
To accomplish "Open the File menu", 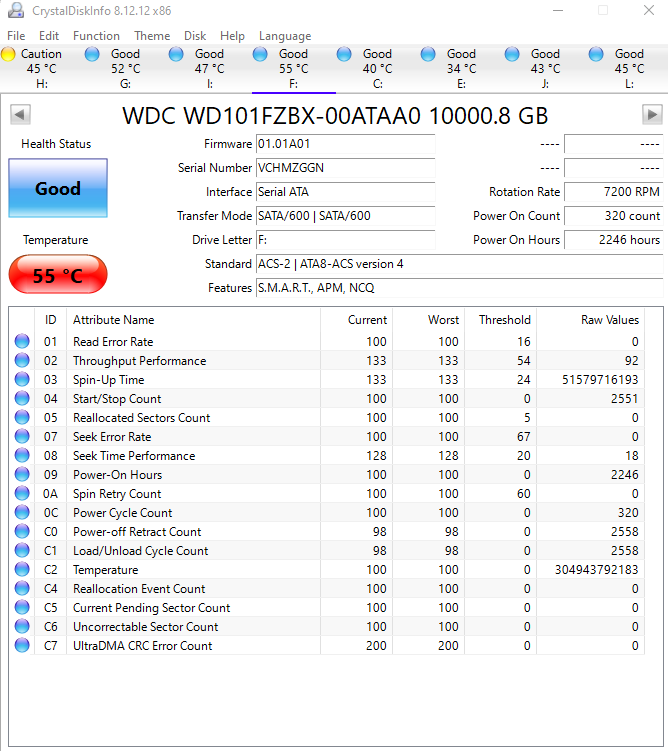I will click(x=16, y=36).
